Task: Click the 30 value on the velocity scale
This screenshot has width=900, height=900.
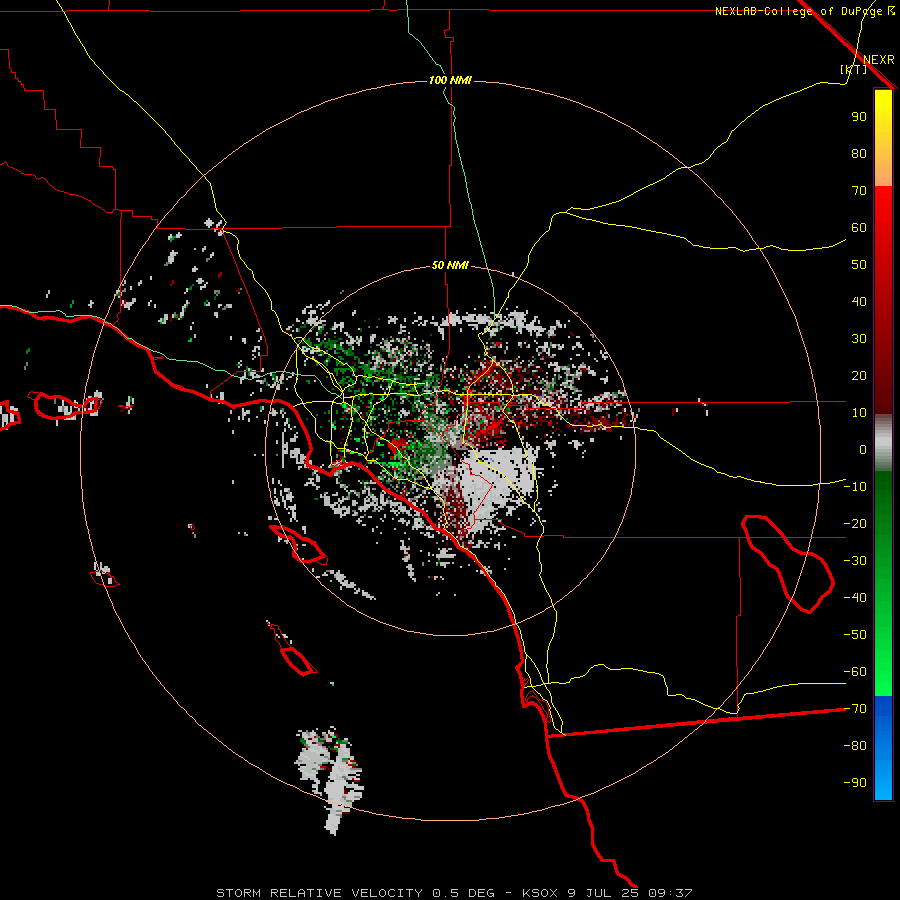Action: tap(859, 339)
